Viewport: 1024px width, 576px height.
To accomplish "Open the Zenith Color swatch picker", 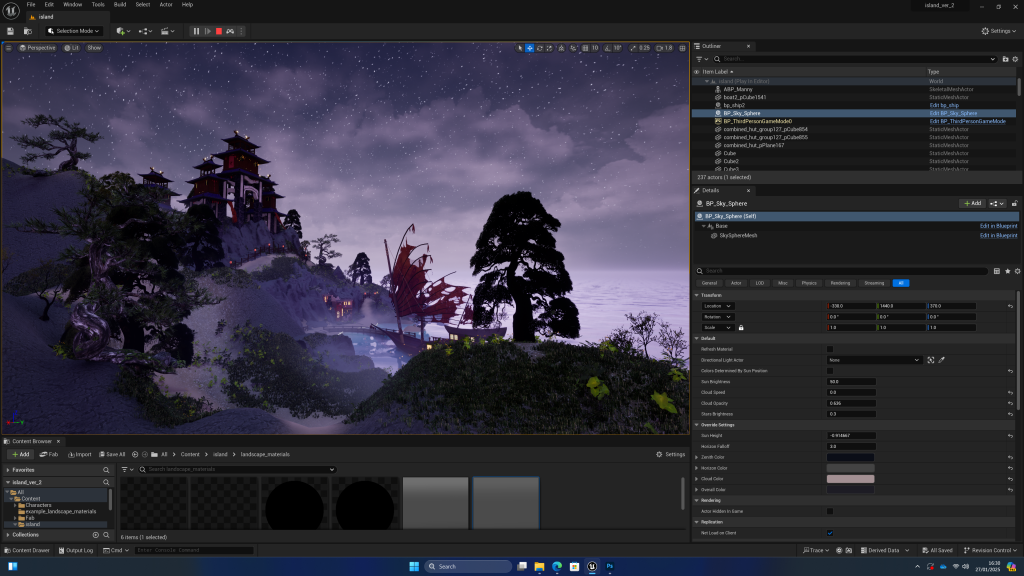I will (x=850, y=457).
